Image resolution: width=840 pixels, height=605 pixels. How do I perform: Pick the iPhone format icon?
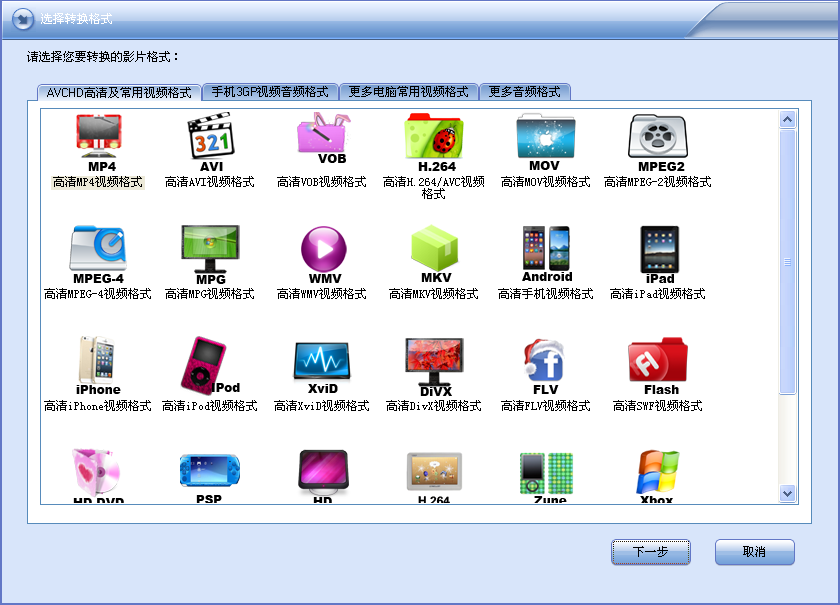click(x=98, y=360)
